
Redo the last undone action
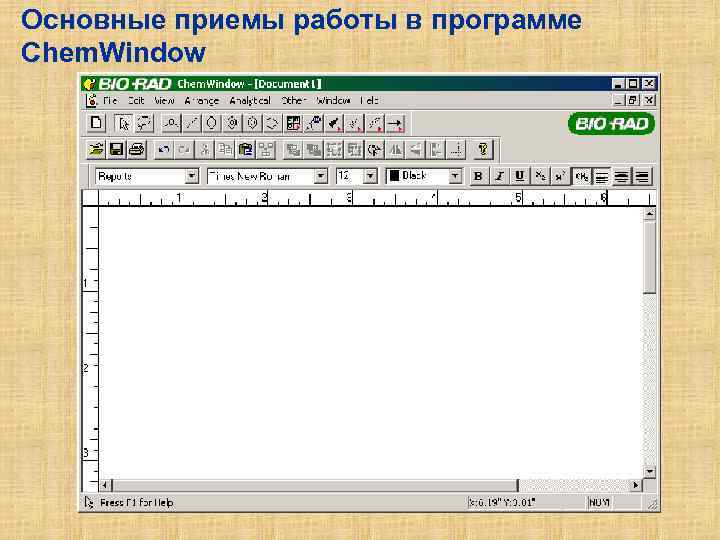tap(185, 150)
